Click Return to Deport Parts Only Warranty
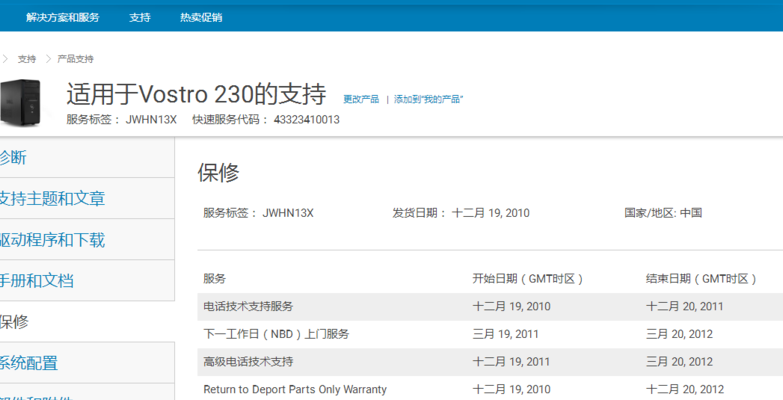This screenshot has height=400, width=783. pyautogui.click(x=295, y=389)
